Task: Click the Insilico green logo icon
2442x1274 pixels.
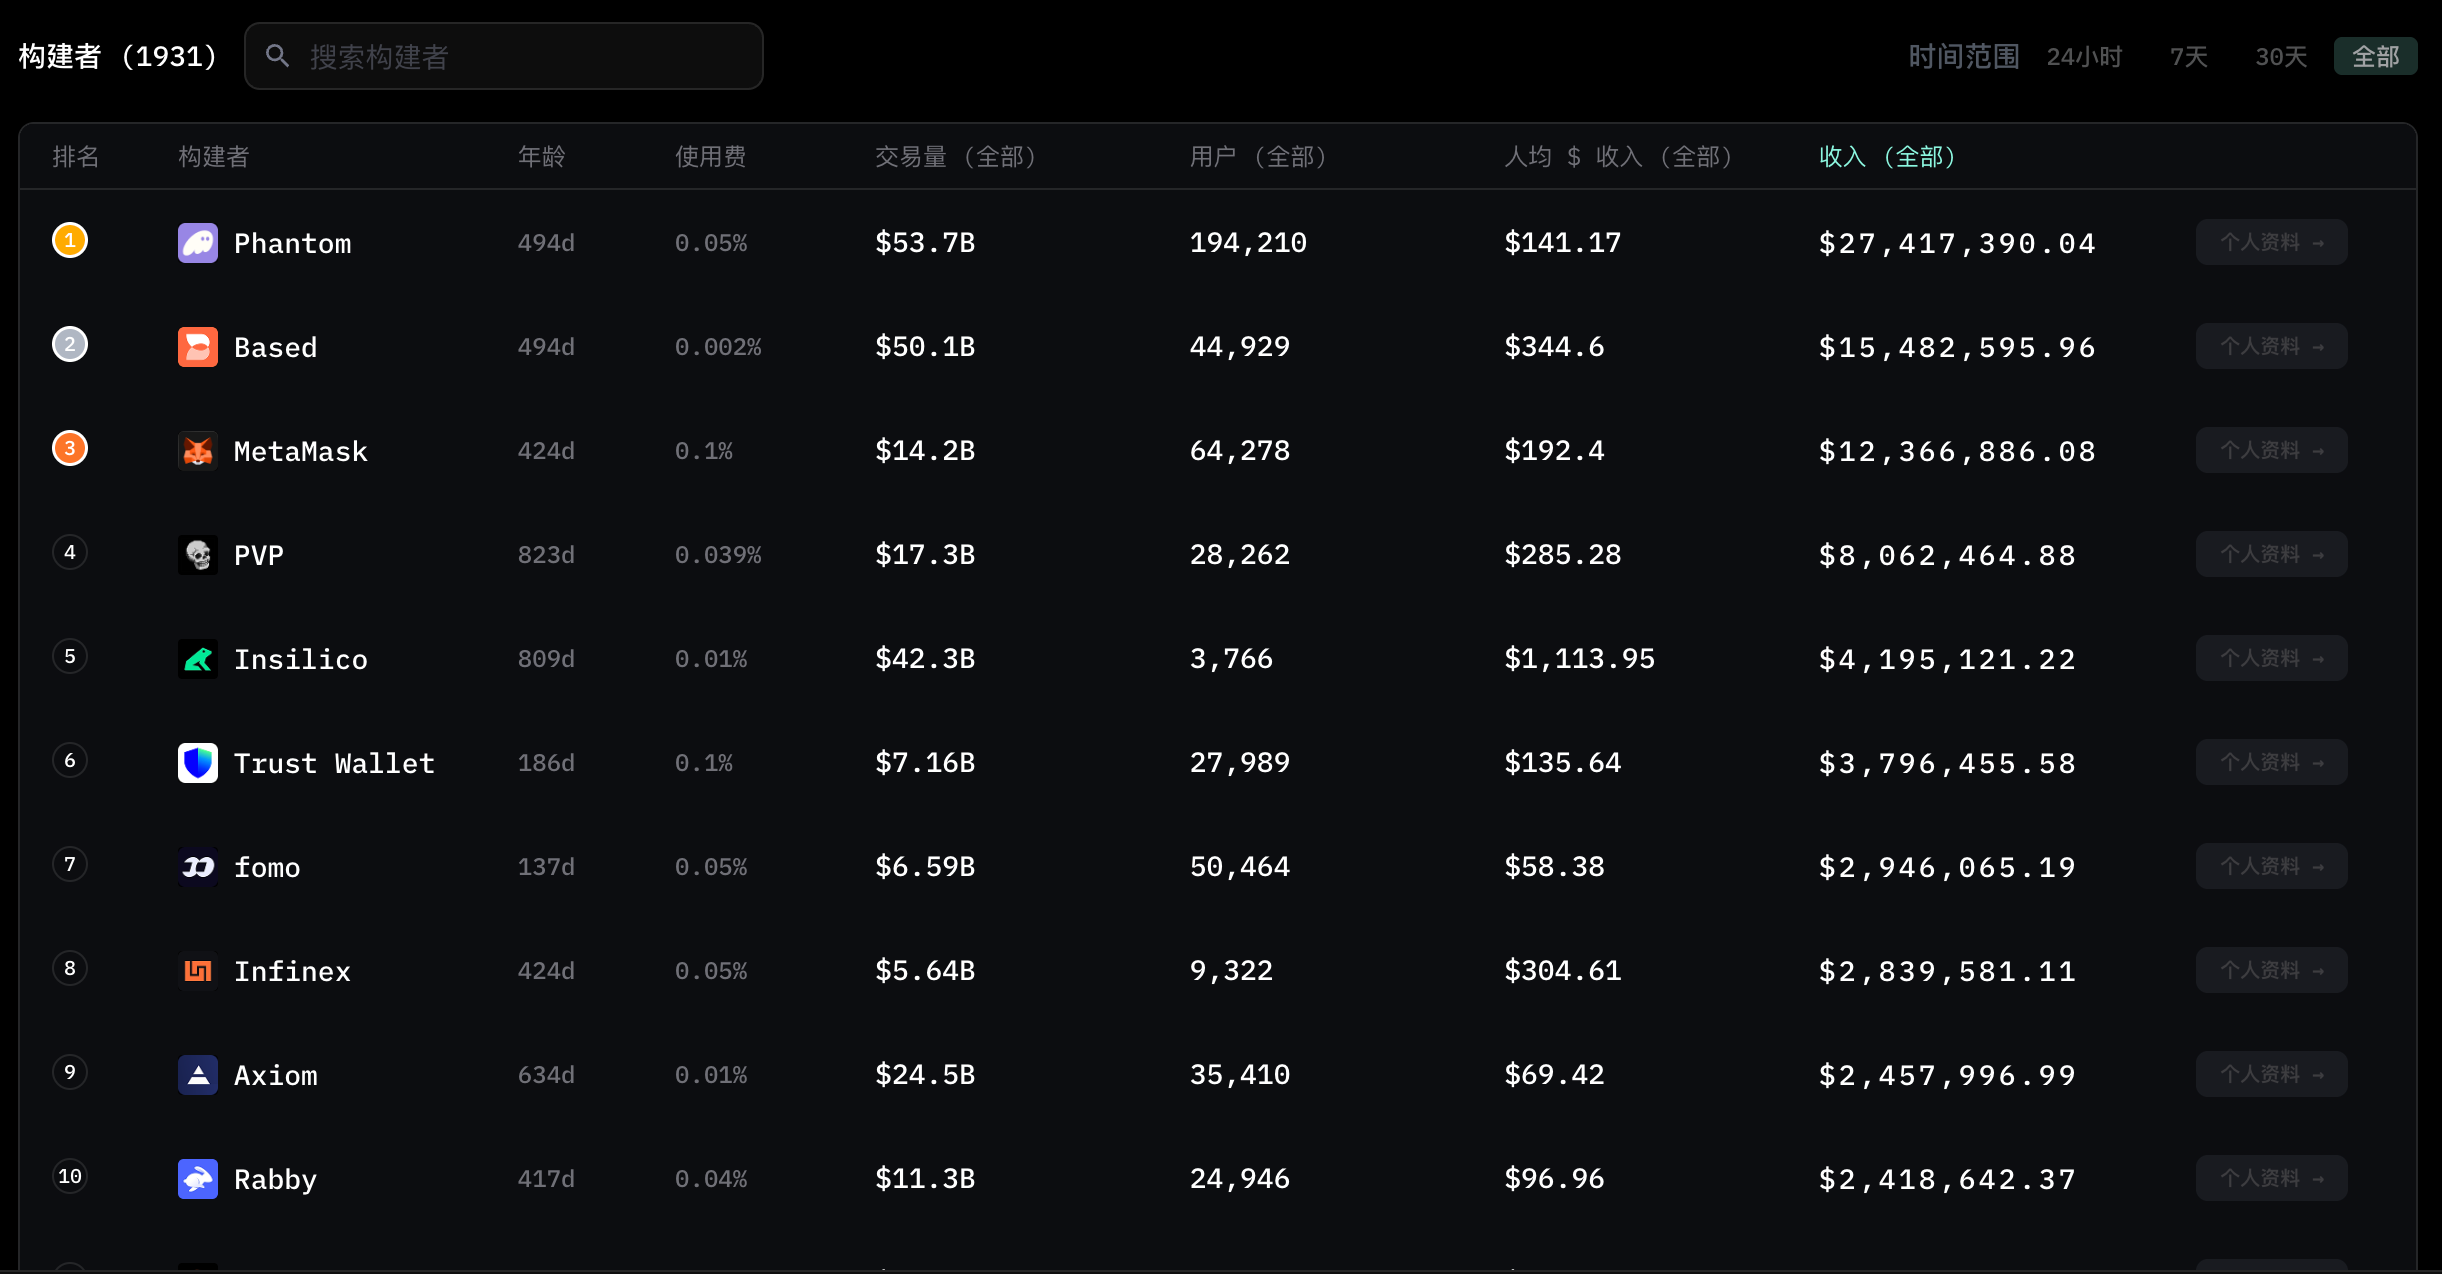Action: tap(198, 659)
